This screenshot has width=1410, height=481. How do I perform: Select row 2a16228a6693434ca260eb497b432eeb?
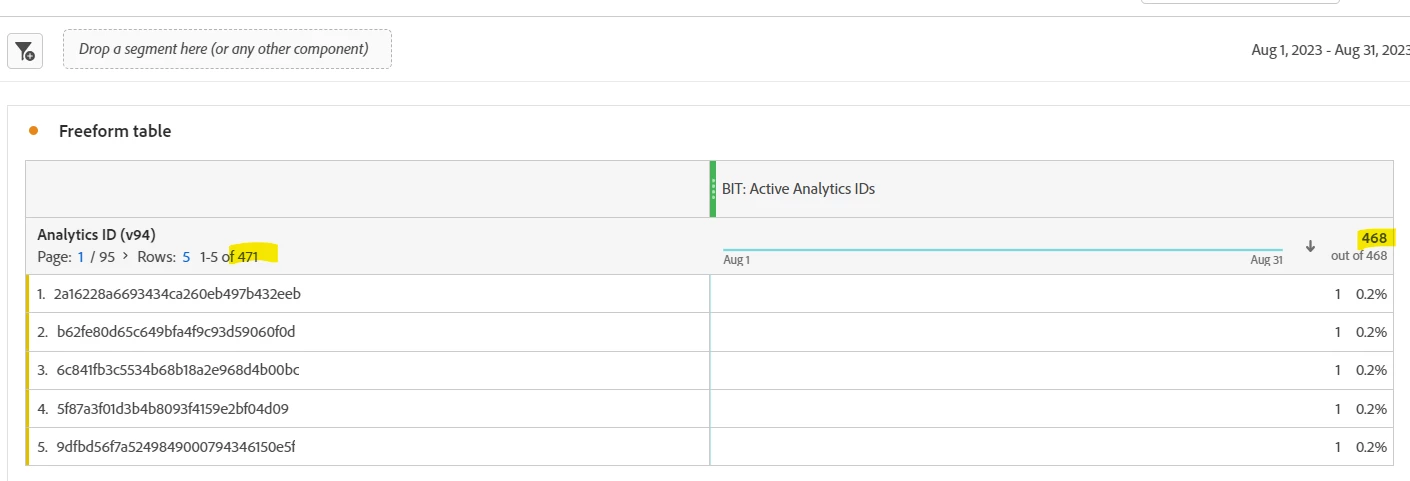(x=368, y=294)
